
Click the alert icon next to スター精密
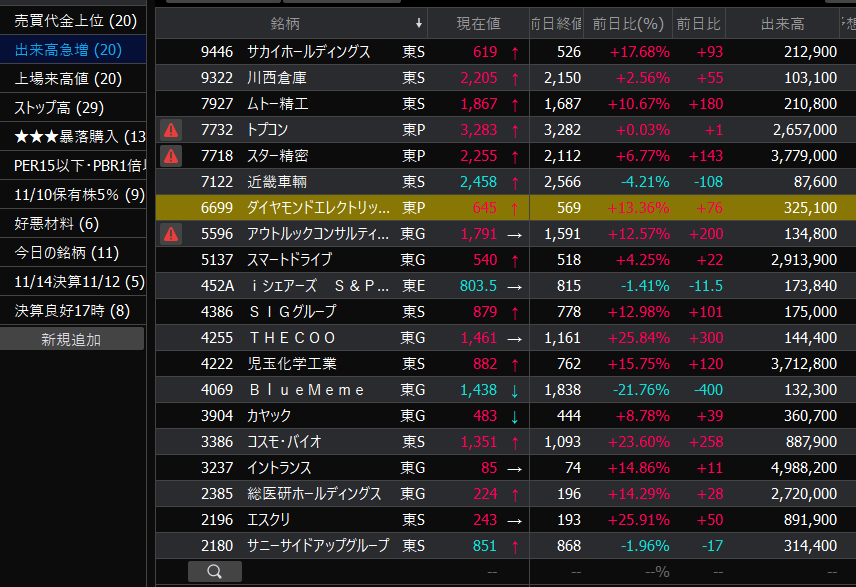tap(171, 155)
